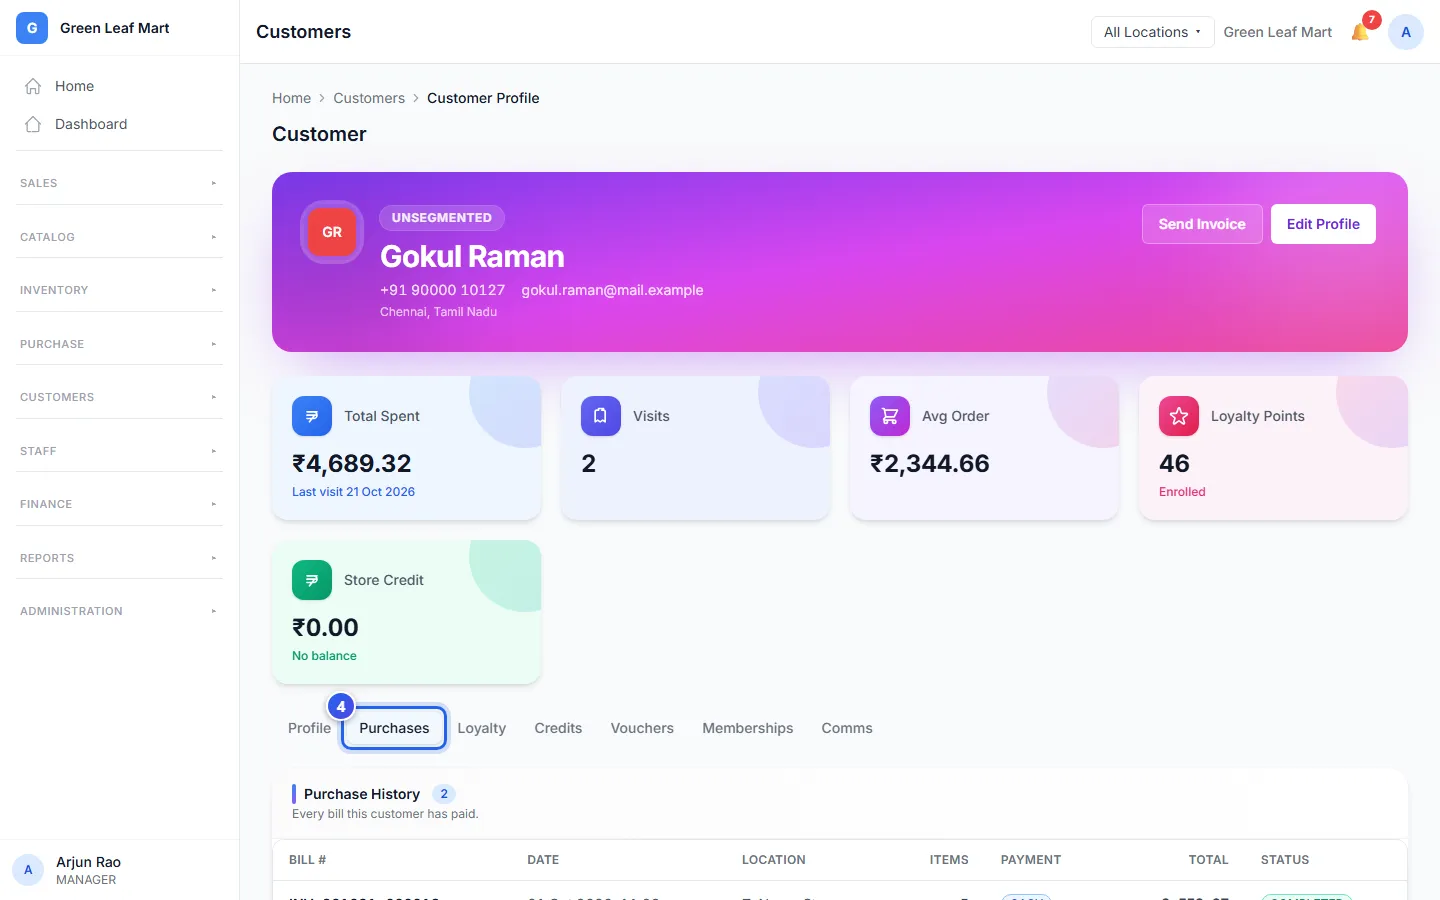Click the gokul.raman@mail.example email

pyautogui.click(x=612, y=290)
